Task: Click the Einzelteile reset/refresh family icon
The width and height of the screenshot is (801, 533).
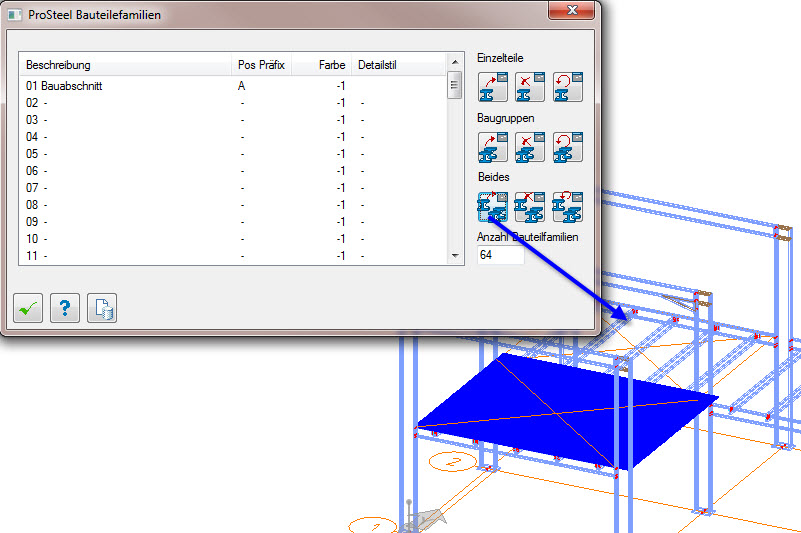Action: (x=568, y=87)
